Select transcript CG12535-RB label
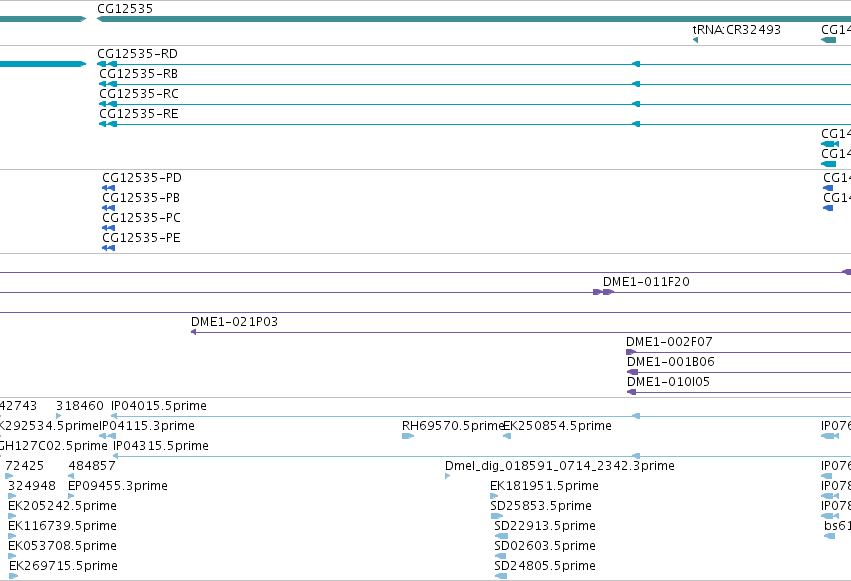Viewport: 851px width, 581px height. coord(138,74)
